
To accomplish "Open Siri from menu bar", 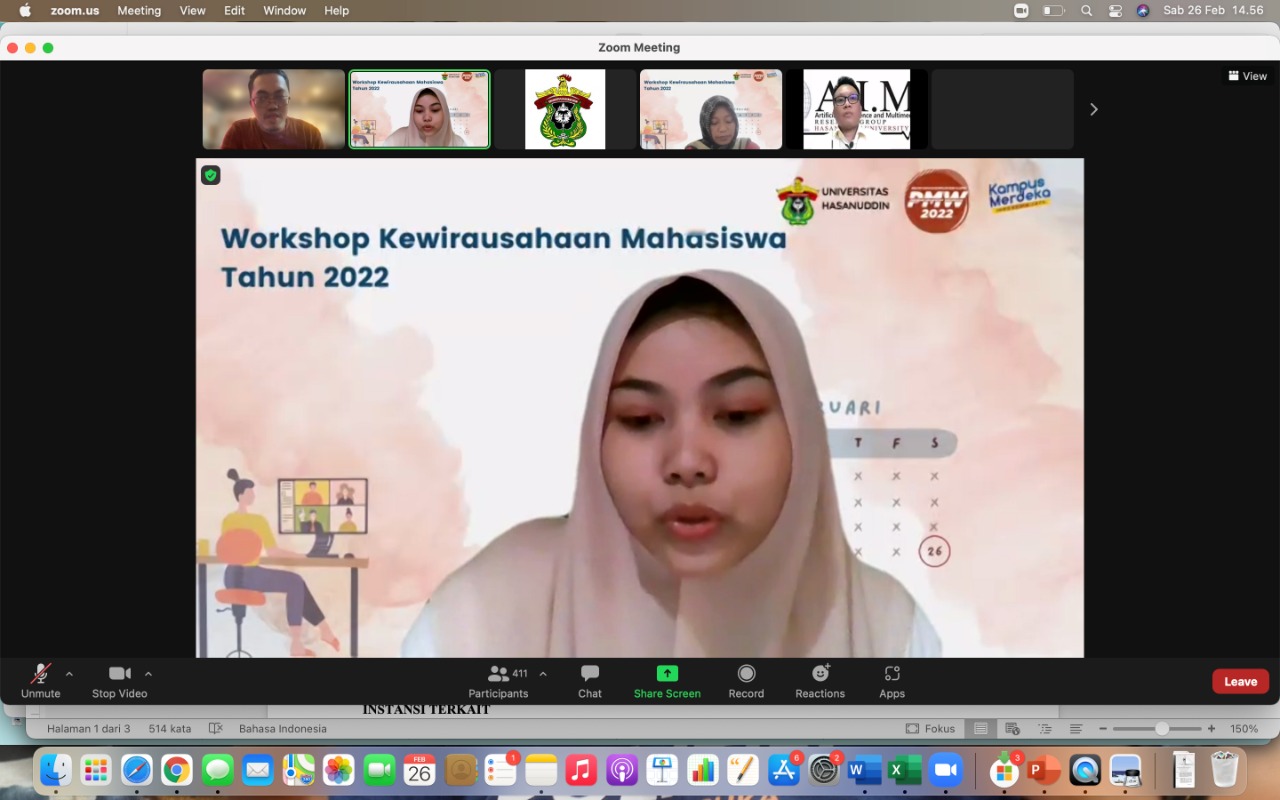I will [x=1143, y=10].
